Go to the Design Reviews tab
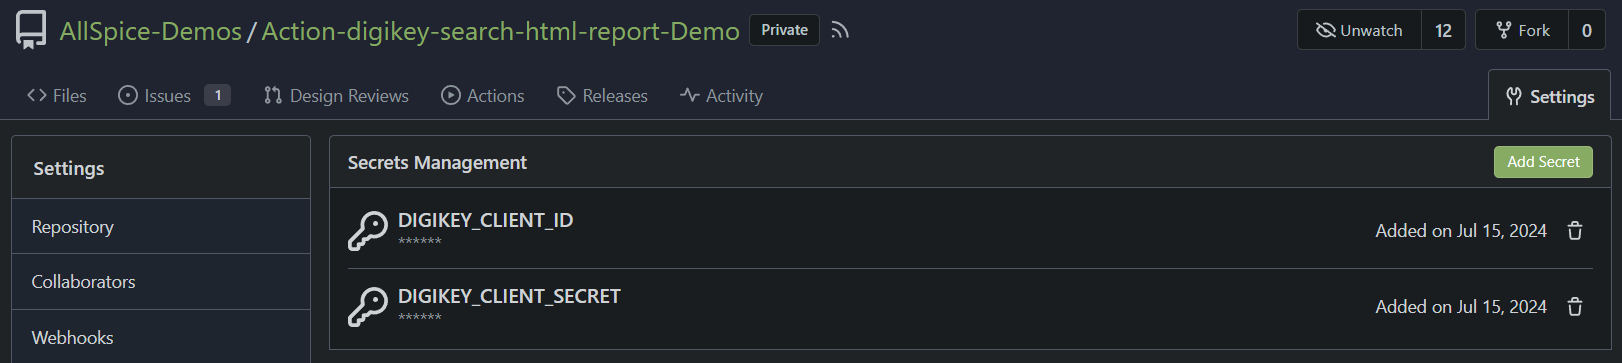 click(336, 96)
